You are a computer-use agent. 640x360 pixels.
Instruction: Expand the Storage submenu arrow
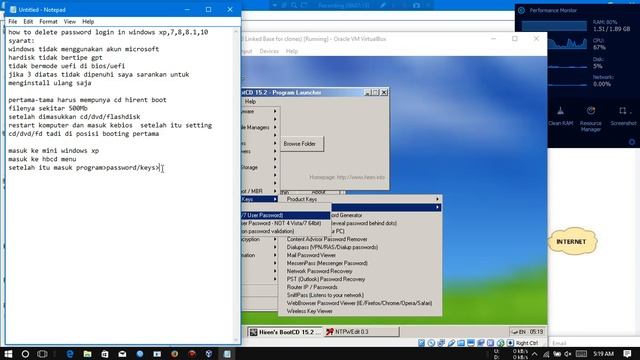[x=275, y=167]
